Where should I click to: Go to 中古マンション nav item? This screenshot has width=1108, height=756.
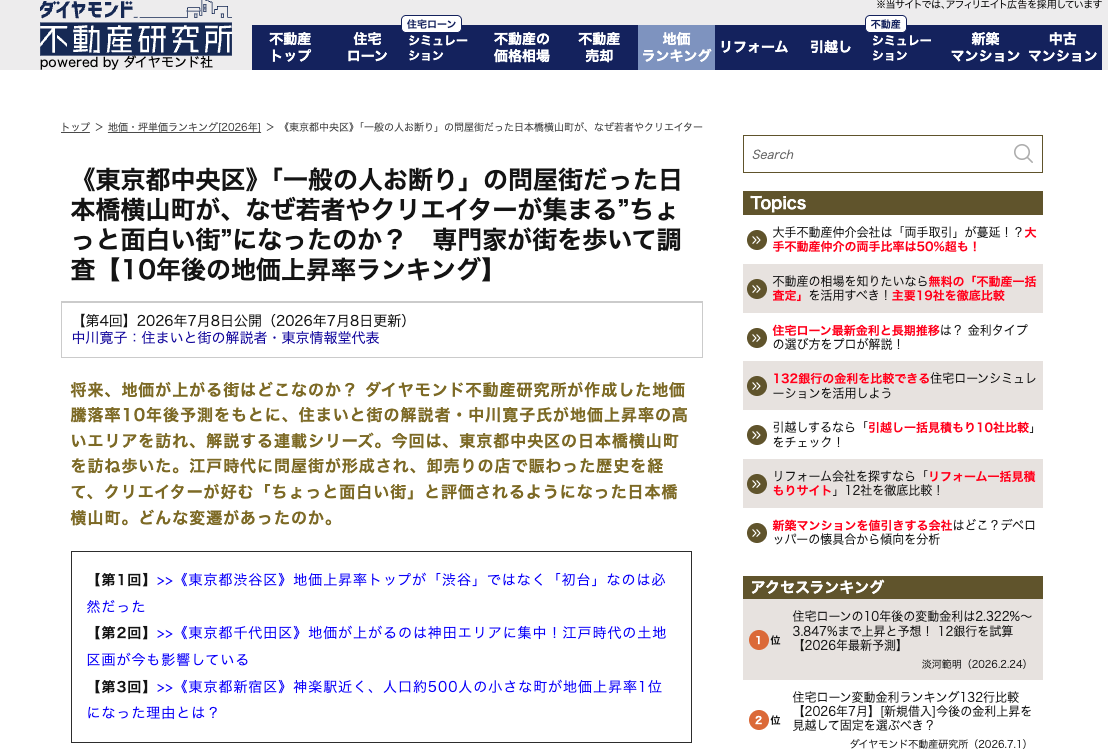(1062, 47)
